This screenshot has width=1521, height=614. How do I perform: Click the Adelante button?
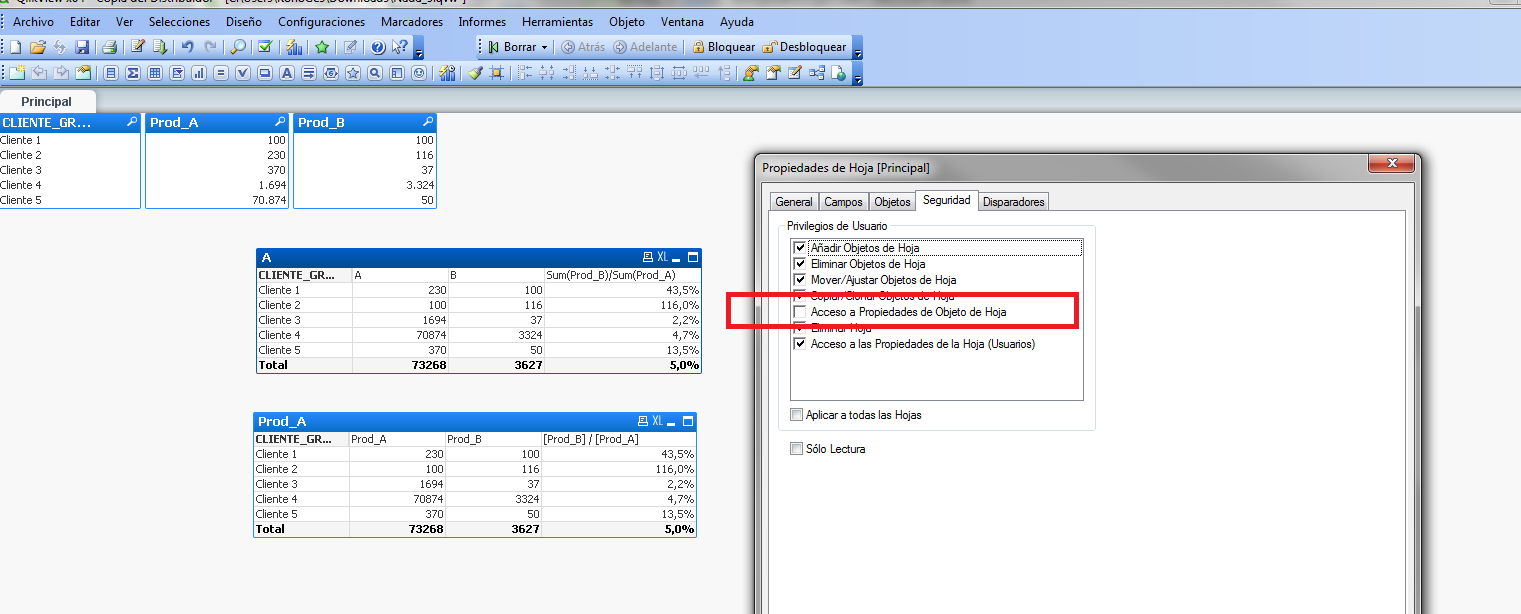645,47
